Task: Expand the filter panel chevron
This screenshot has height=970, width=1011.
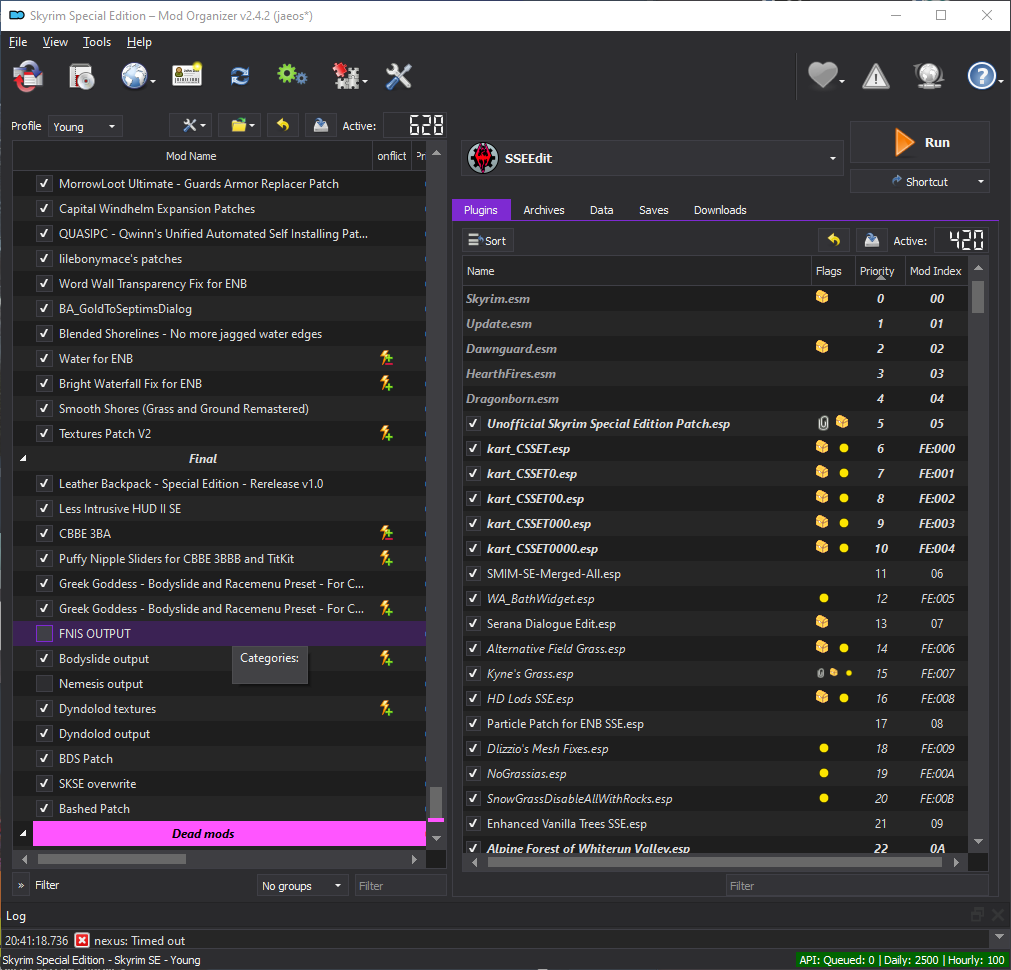Action: click(21, 886)
